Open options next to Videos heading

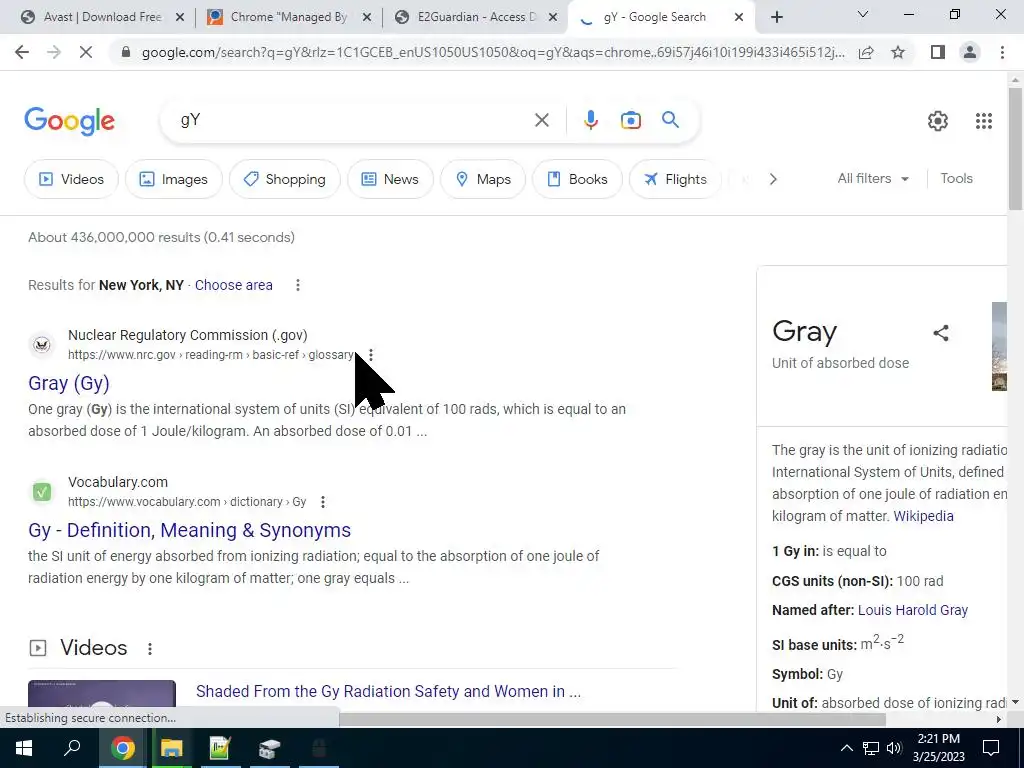pos(150,648)
